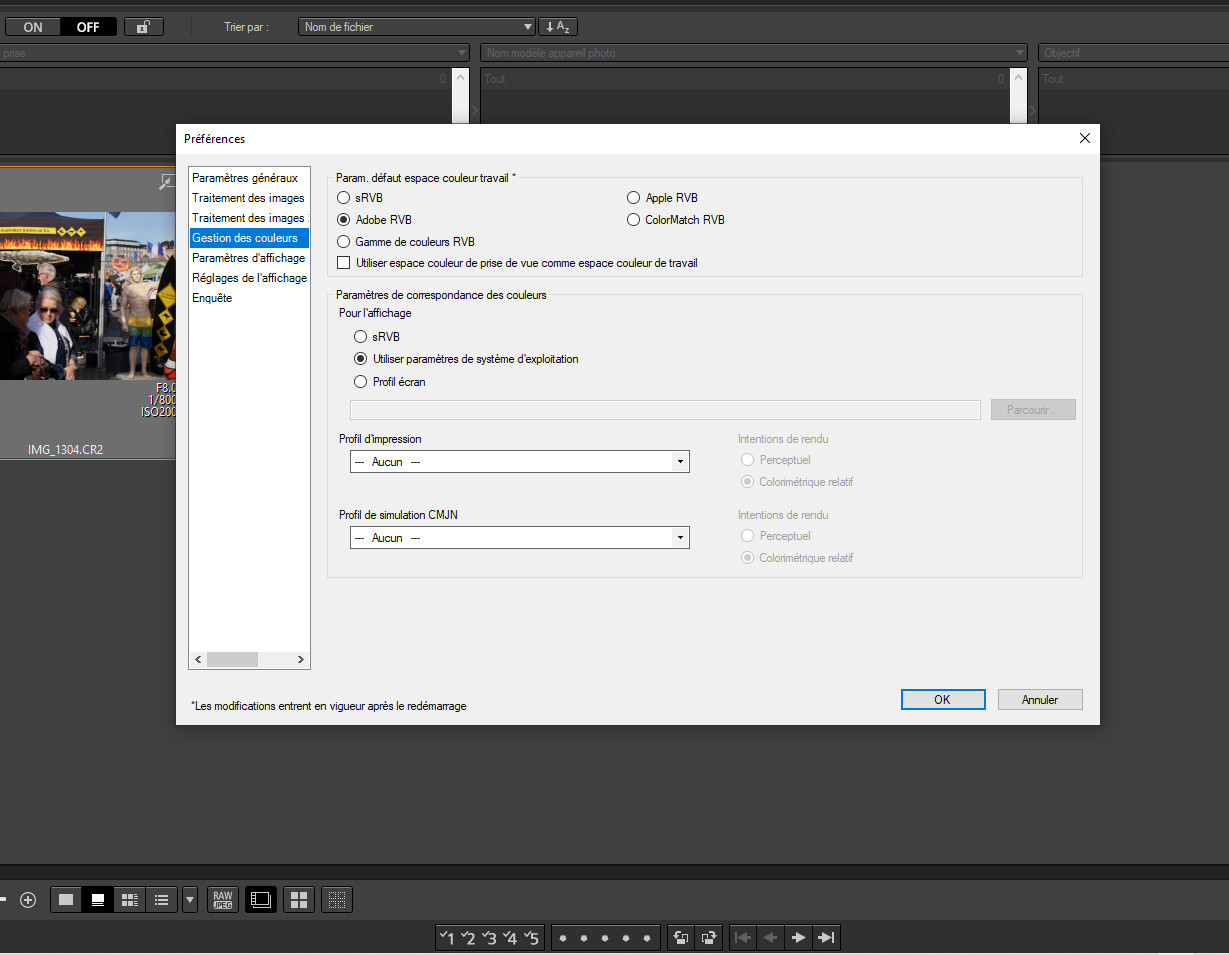The width and height of the screenshot is (1229, 955).
Task: Open Profil de simulation CMJN dropdown
Action: point(519,538)
